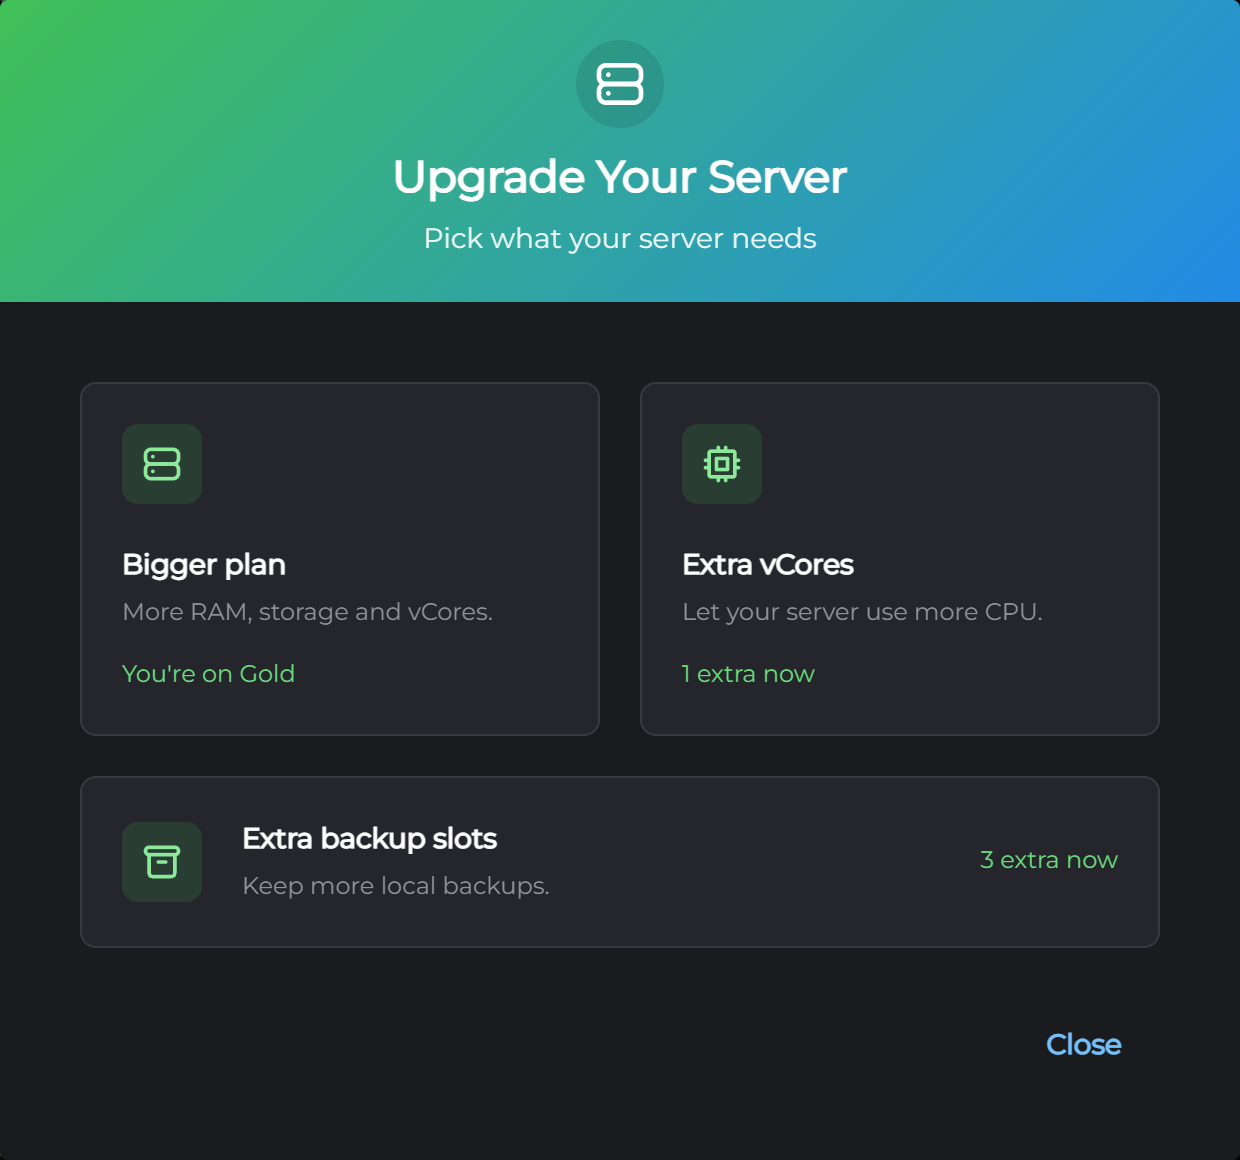Click the Extra vCores CPU chip icon
The height and width of the screenshot is (1160, 1240).
[722, 464]
